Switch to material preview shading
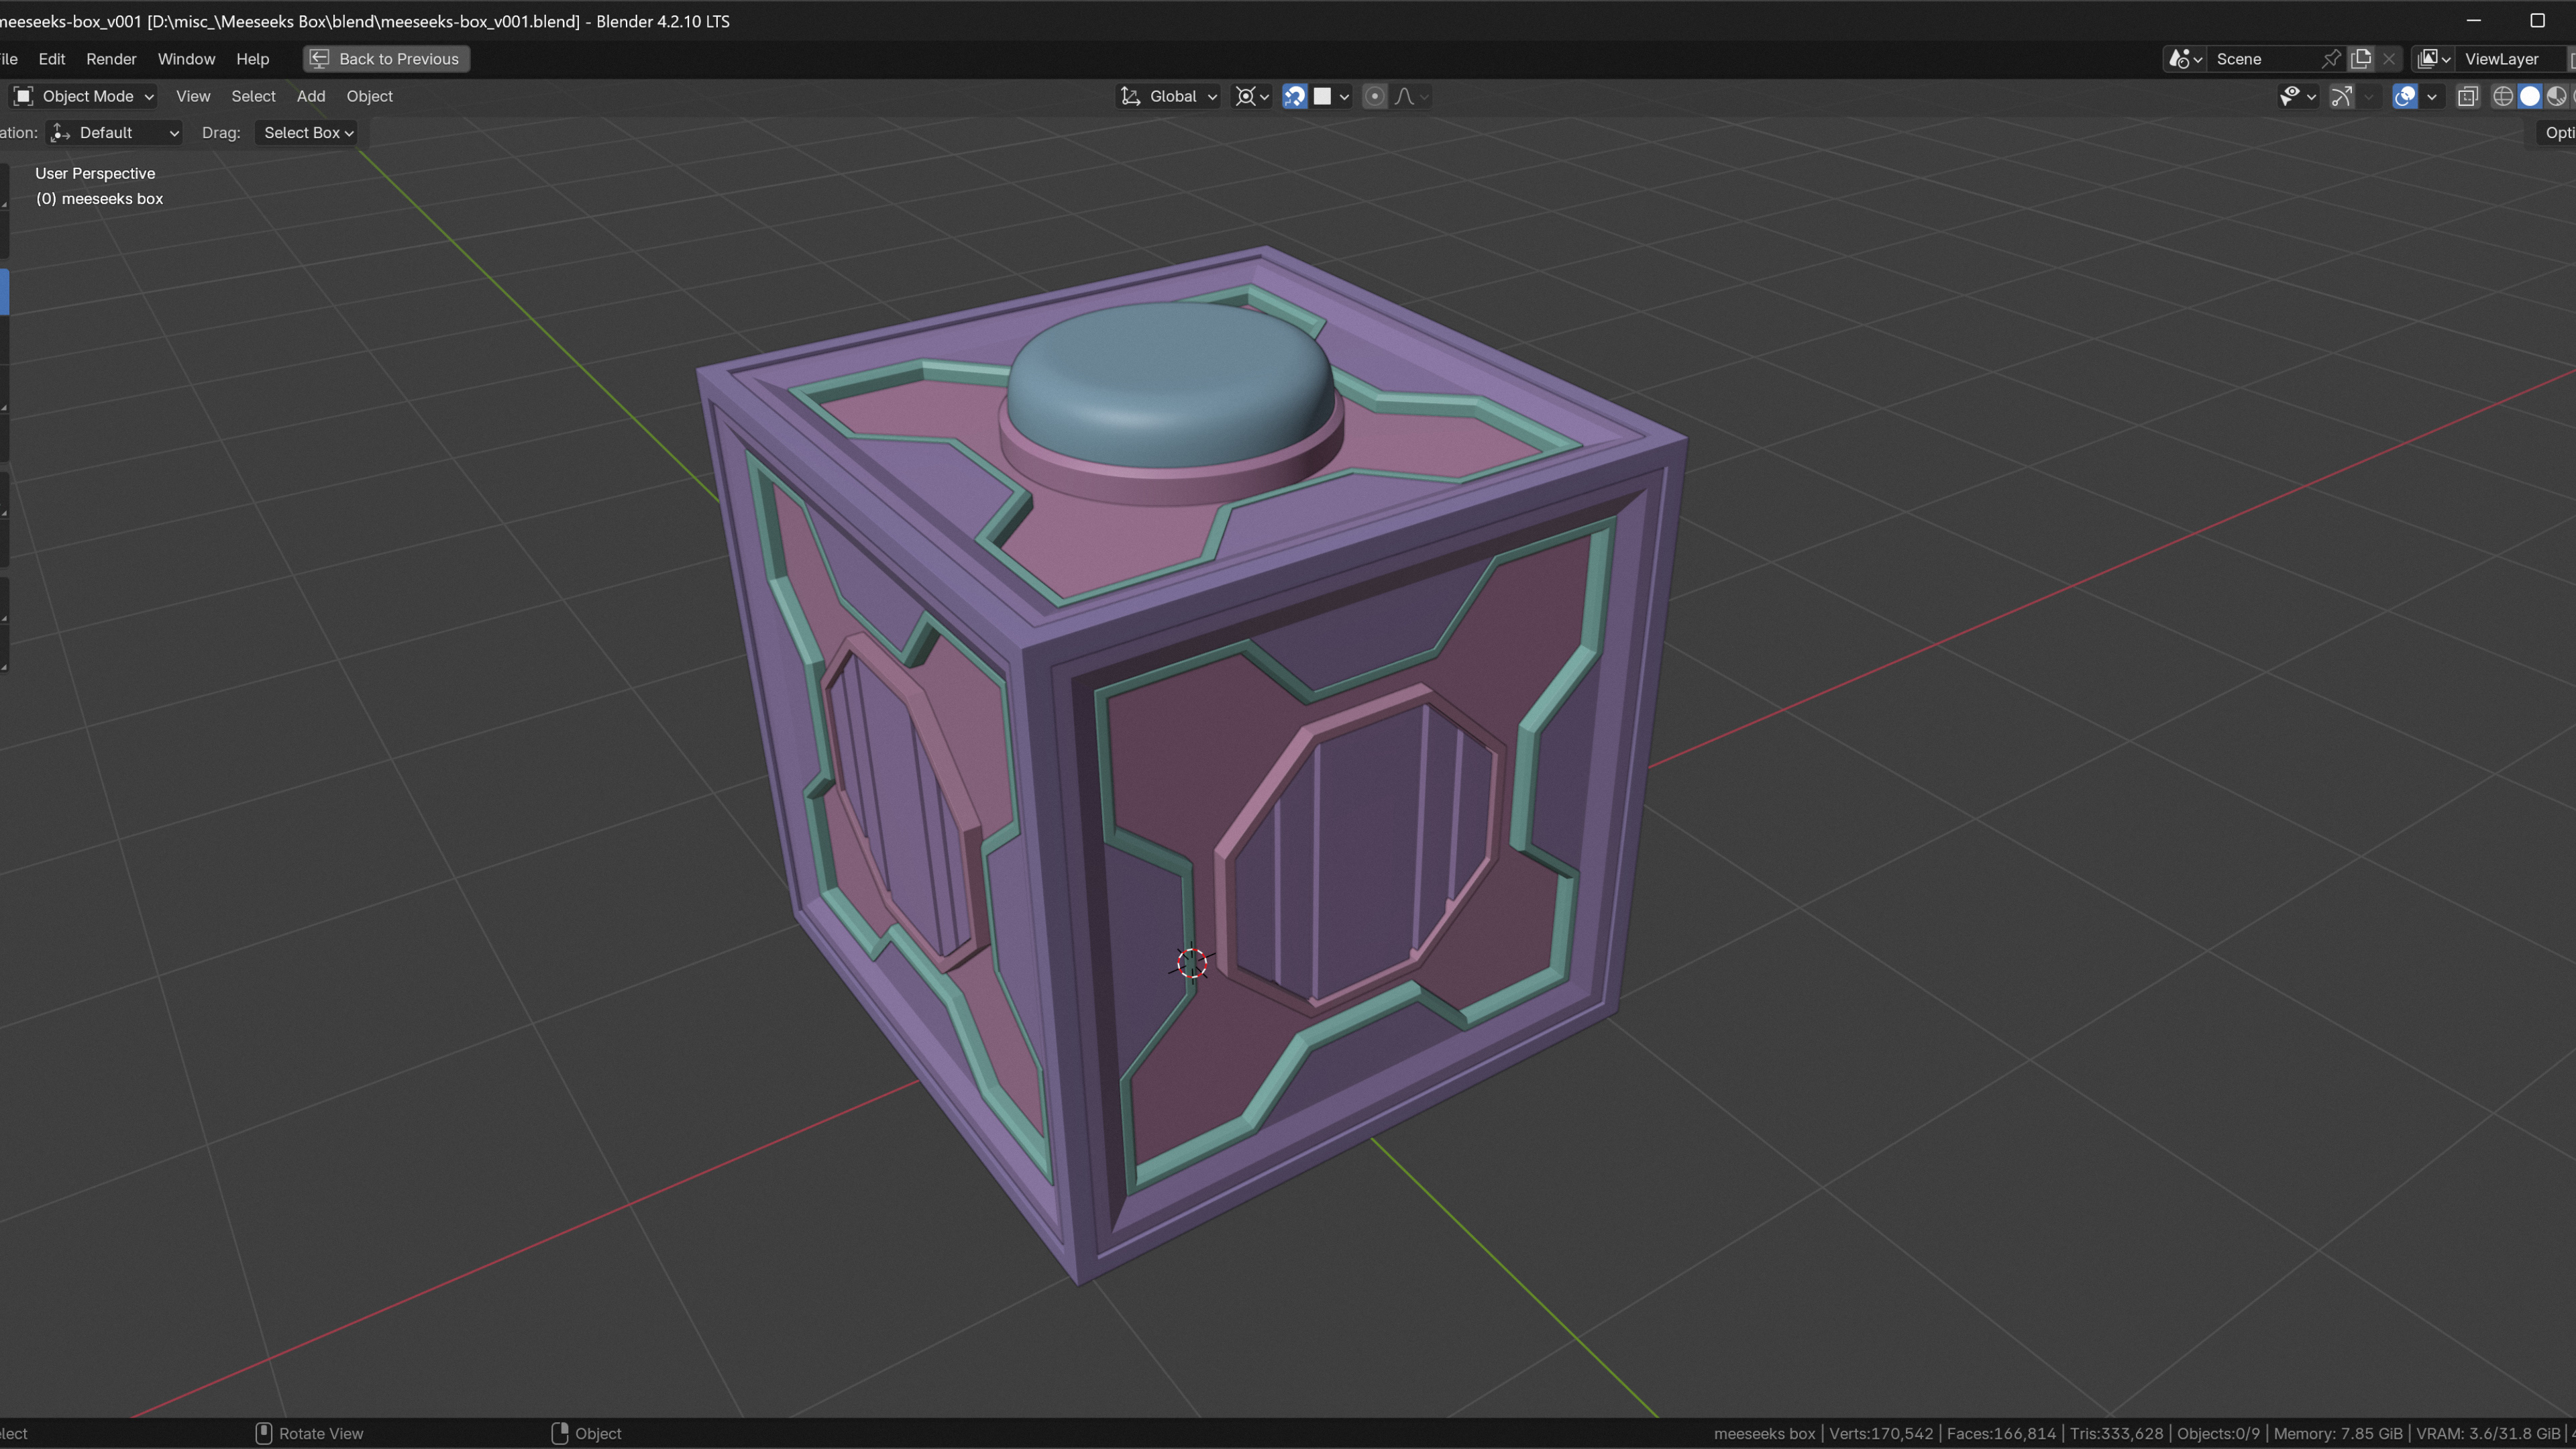Viewport: 2576px width, 1449px height. point(2555,96)
